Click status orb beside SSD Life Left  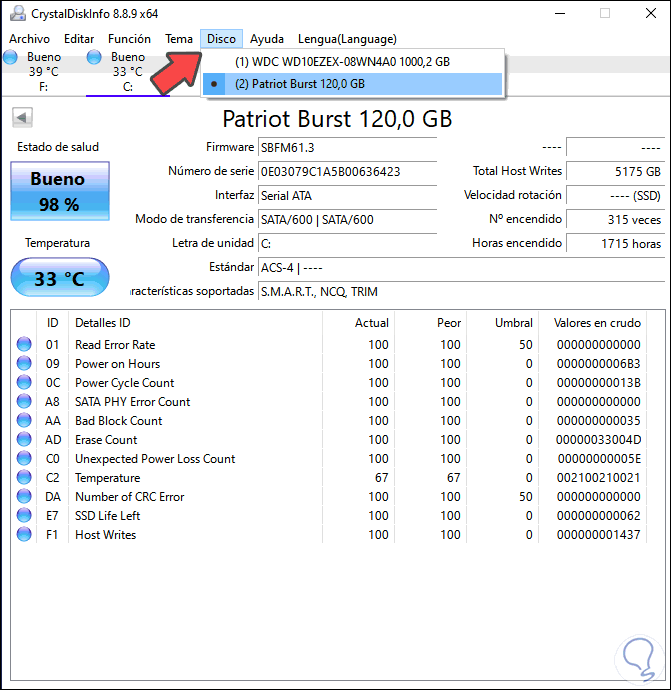(x=24, y=515)
